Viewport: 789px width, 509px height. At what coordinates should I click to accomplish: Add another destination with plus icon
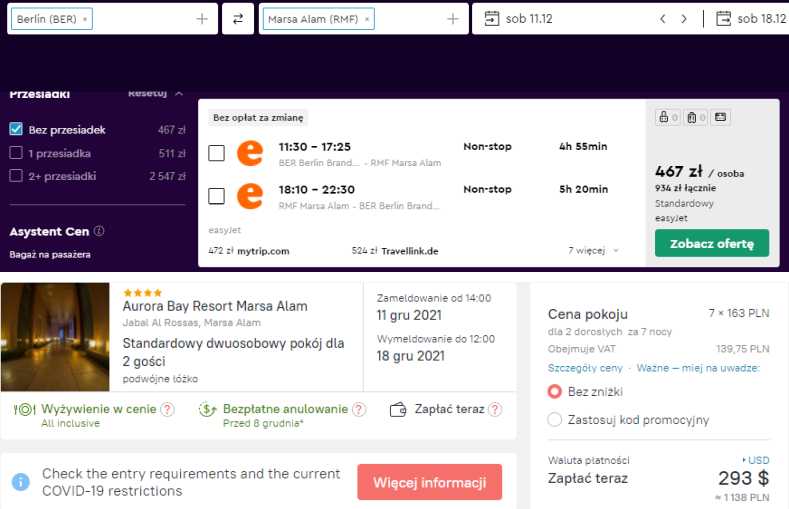pyautogui.click(x=452, y=19)
